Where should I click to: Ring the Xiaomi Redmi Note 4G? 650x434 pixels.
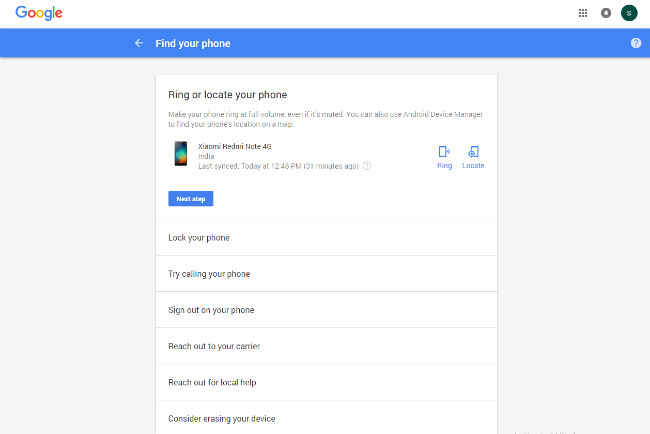coord(444,157)
